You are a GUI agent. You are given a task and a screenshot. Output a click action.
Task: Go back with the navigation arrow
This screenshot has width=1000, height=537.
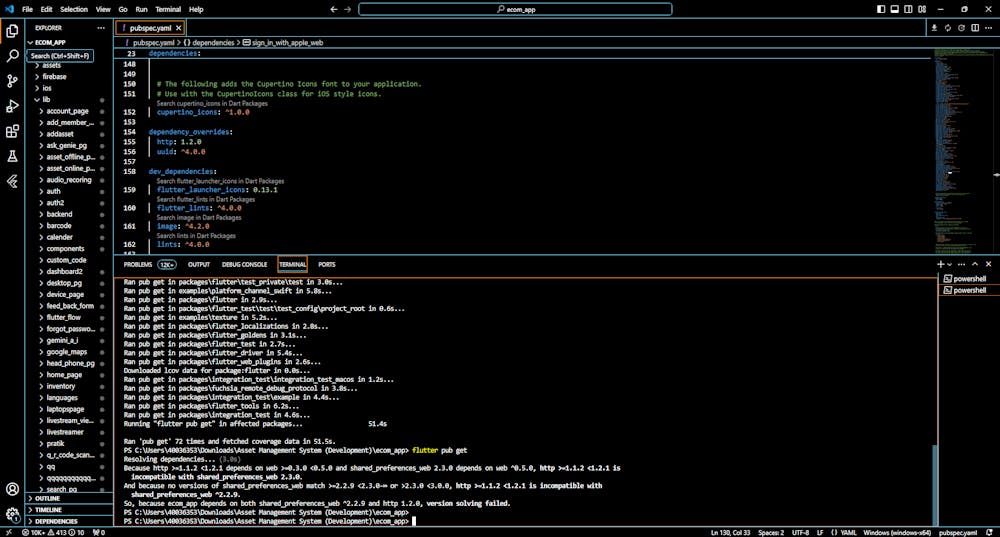334,9
